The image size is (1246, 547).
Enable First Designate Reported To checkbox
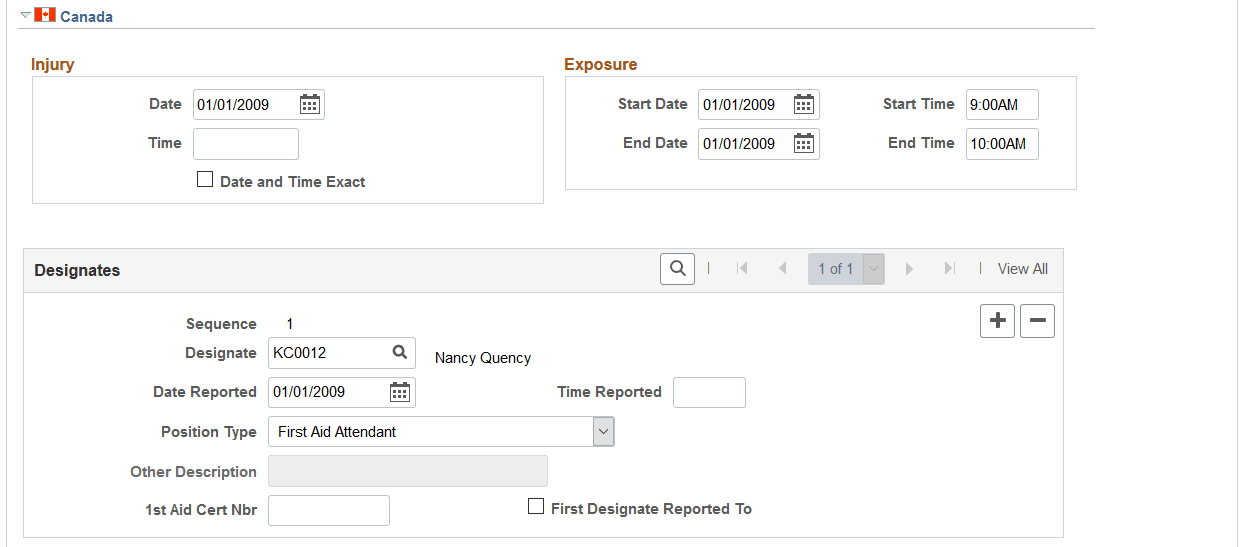[536, 508]
